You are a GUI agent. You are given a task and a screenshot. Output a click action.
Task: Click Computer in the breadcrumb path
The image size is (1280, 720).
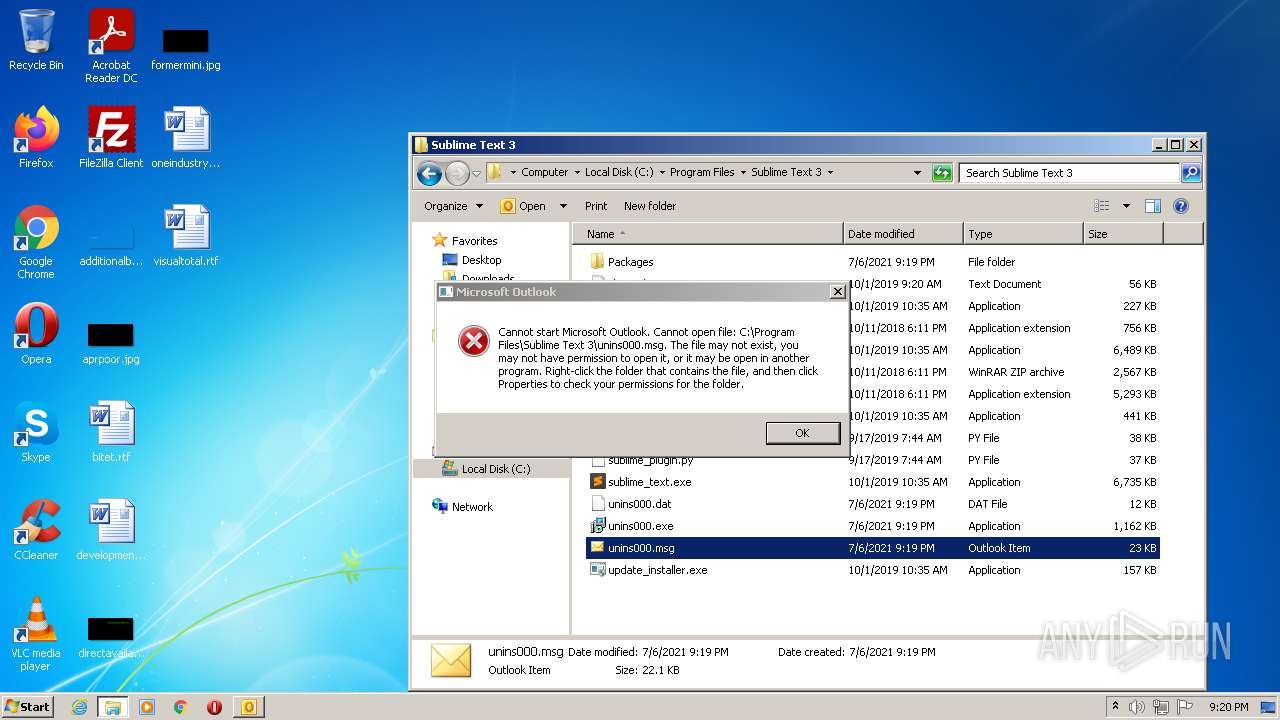(545, 173)
